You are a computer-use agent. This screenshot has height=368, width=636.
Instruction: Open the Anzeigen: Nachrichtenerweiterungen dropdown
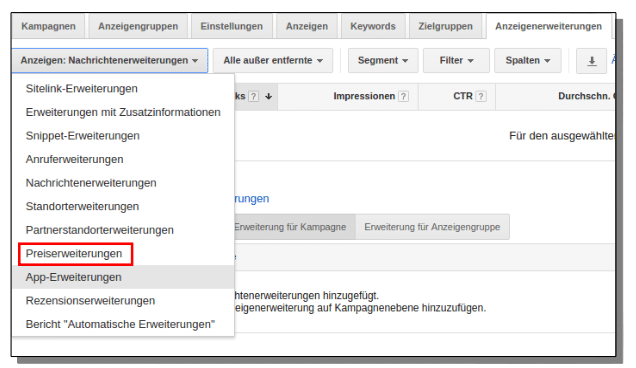(110, 60)
